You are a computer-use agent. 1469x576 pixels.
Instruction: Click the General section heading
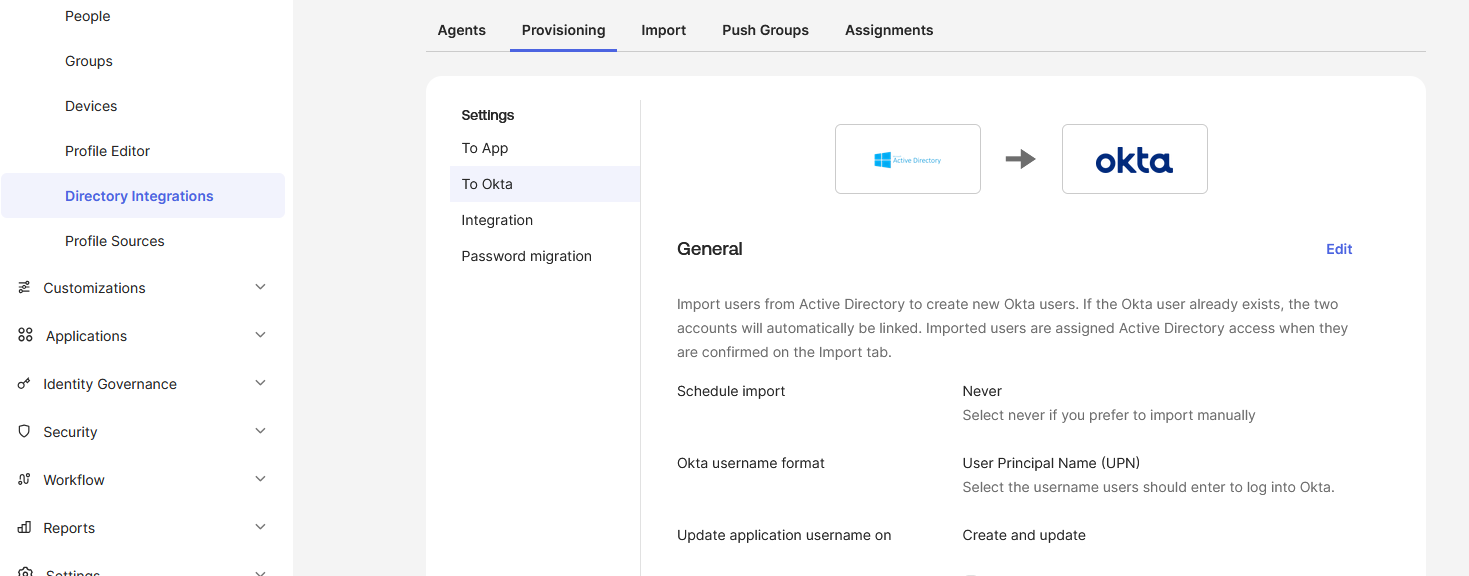point(710,249)
